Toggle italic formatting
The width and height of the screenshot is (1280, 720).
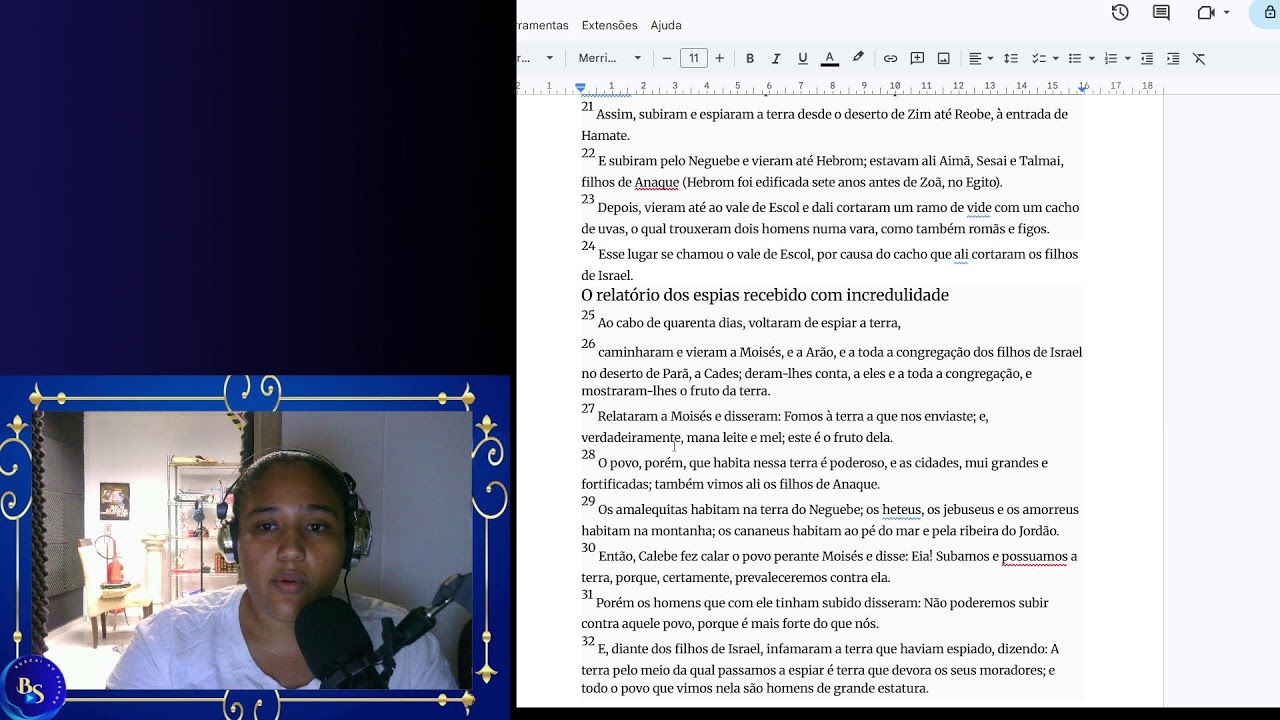[x=776, y=58]
